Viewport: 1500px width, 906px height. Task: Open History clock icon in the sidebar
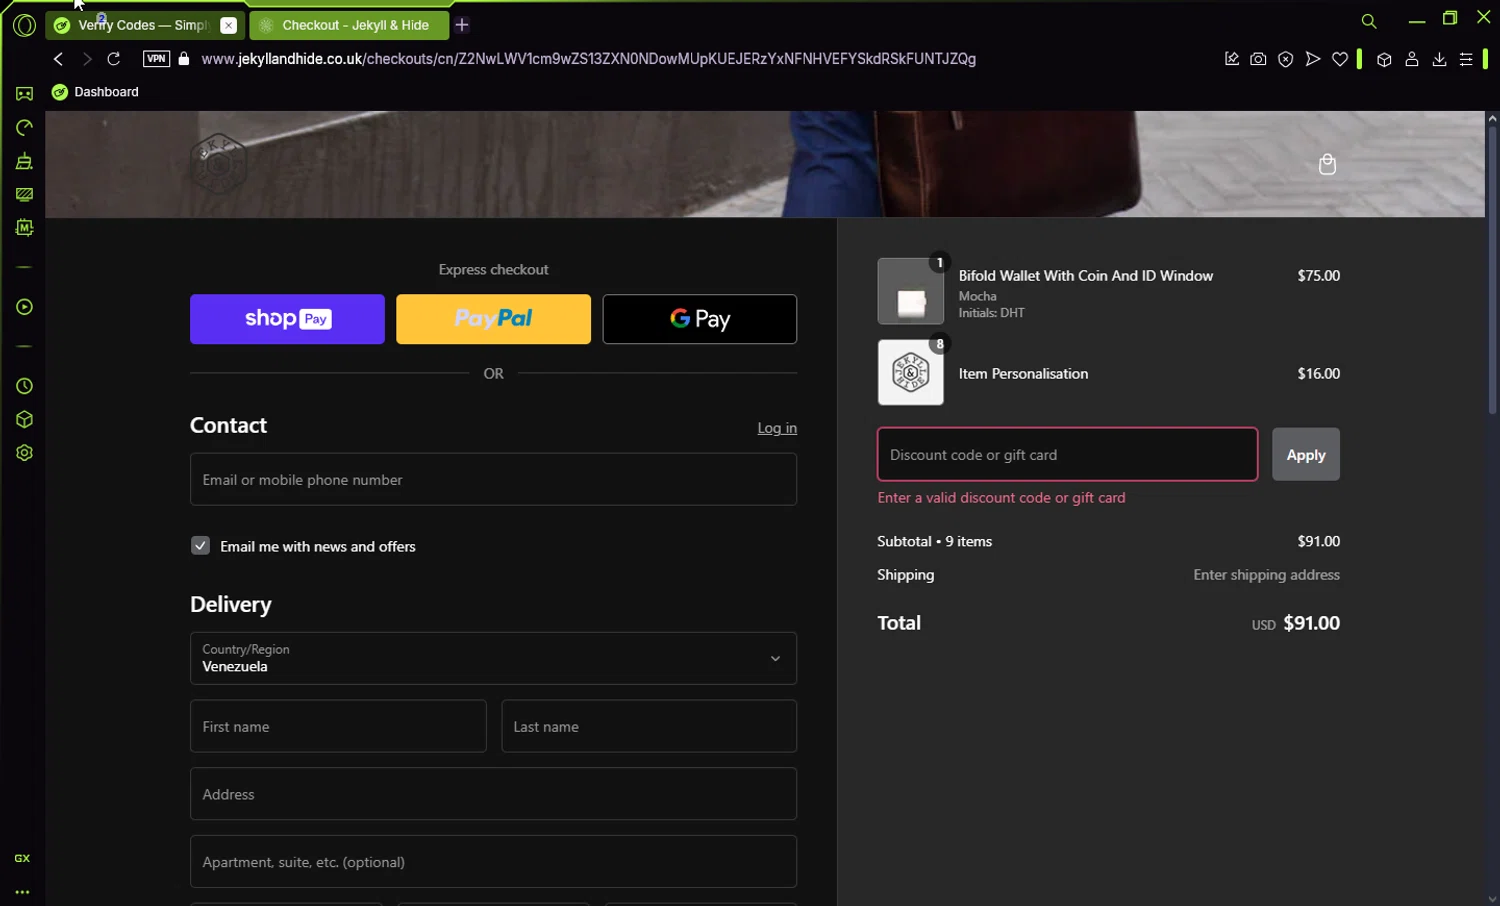pyautogui.click(x=24, y=386)
